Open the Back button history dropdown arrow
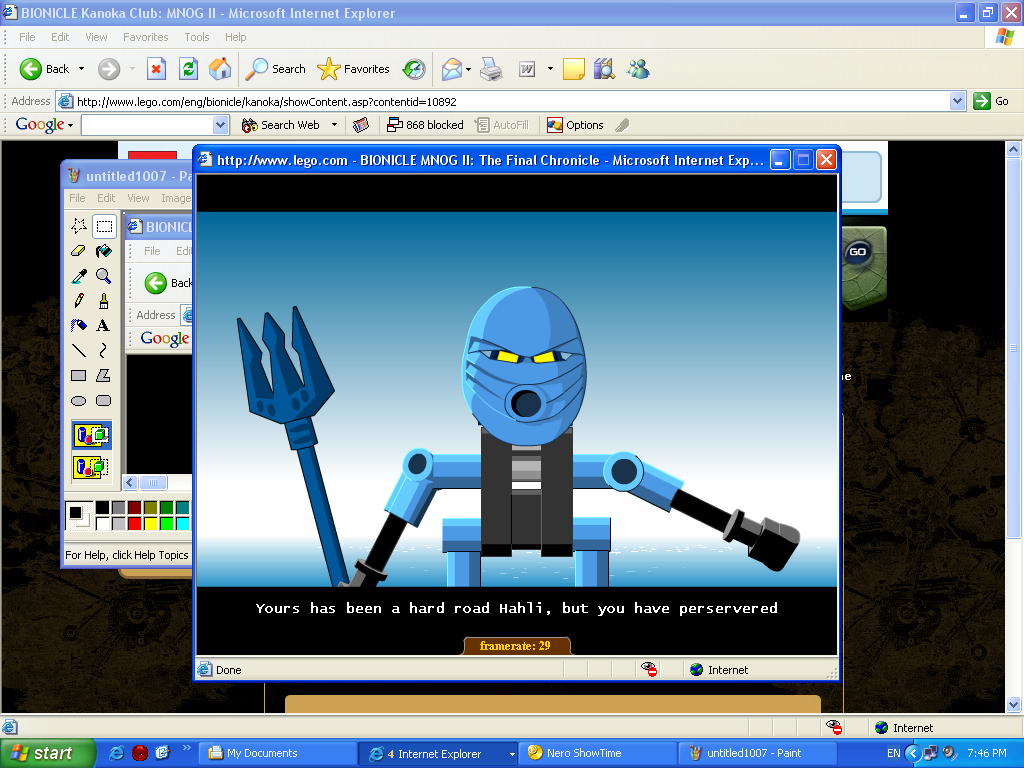 coord(82,69)
